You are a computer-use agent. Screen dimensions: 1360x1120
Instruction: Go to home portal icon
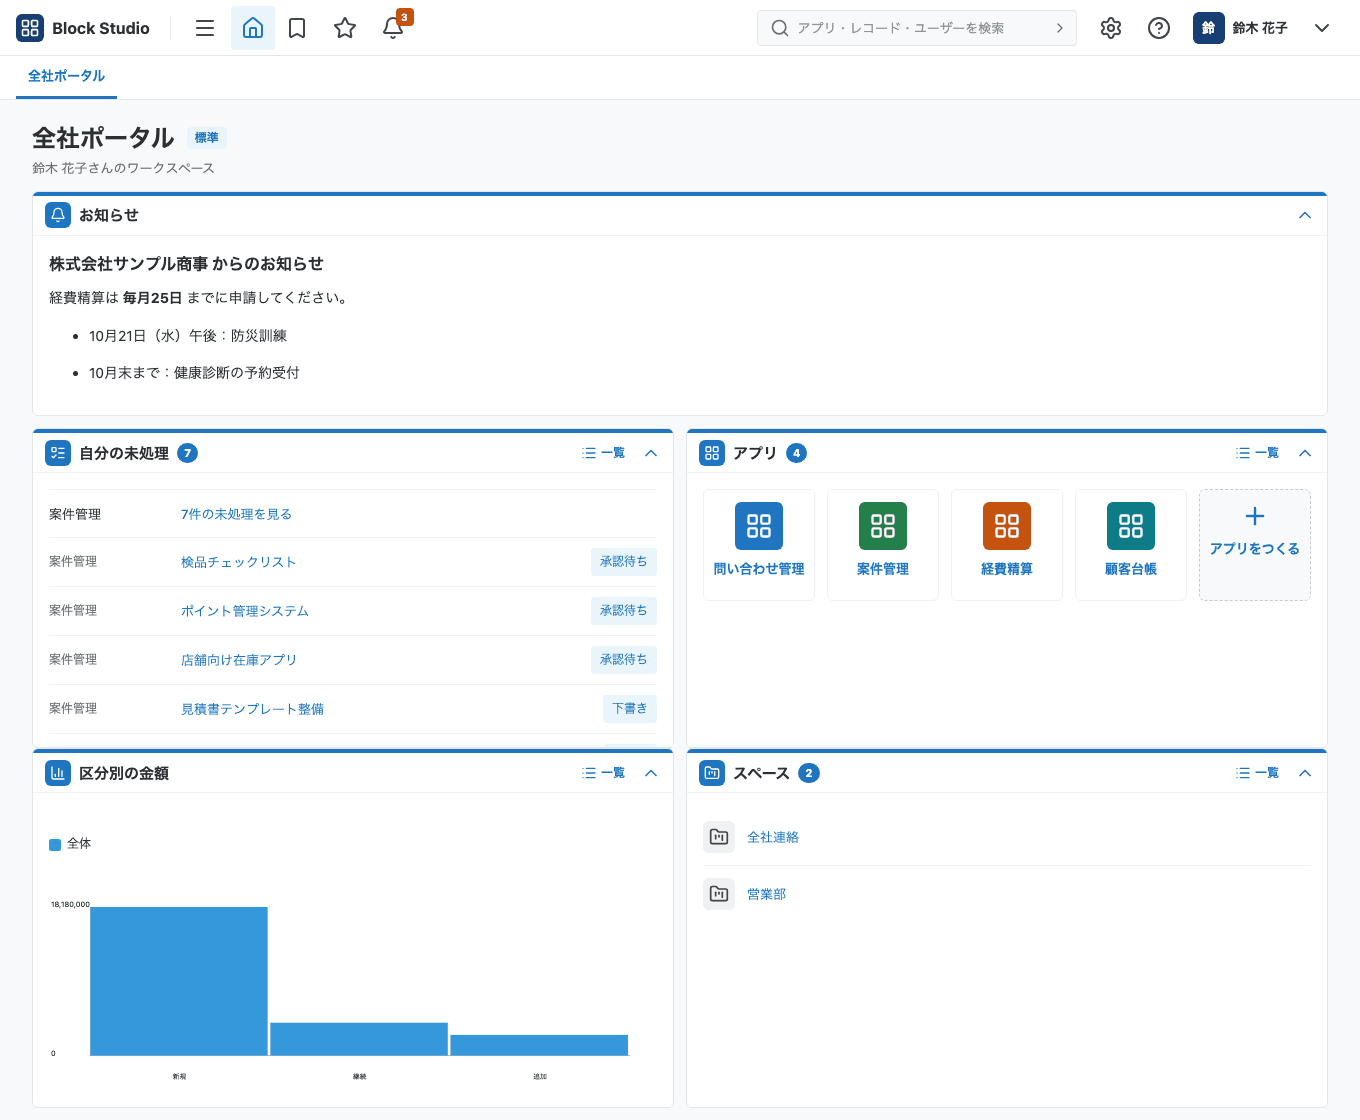tap(253, 28)
